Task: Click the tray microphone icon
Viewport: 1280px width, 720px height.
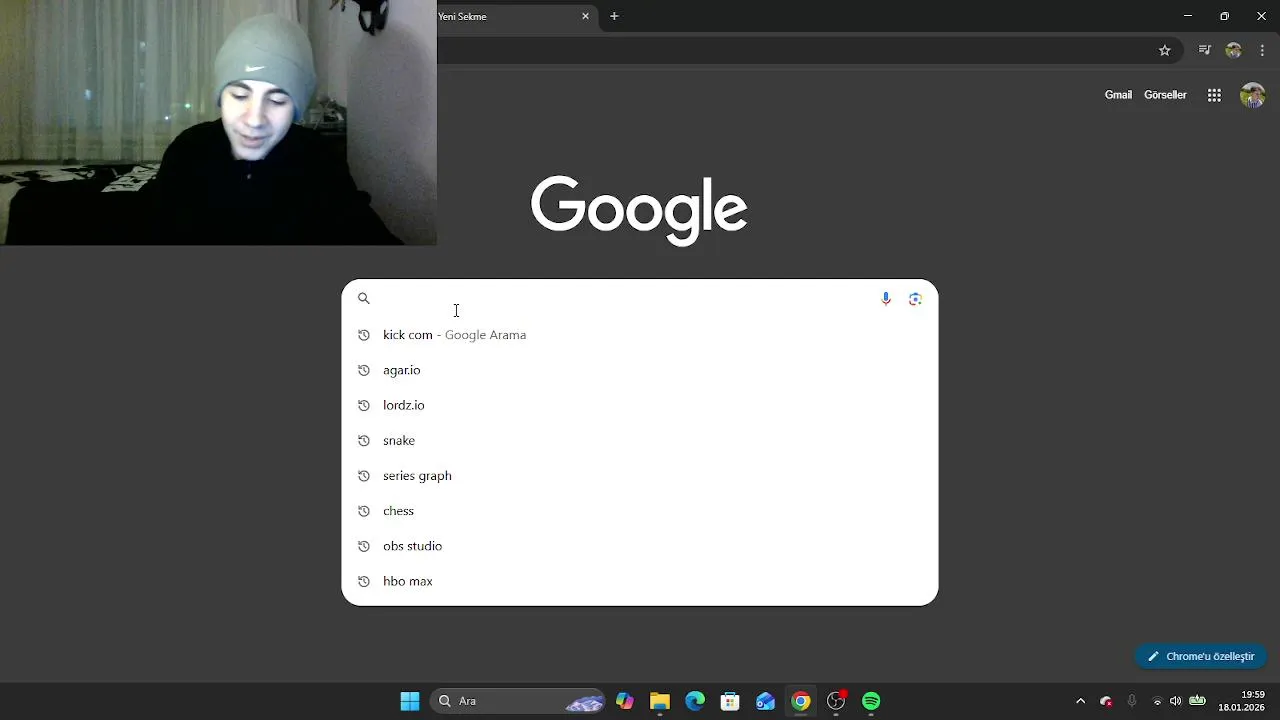Action: pyautogui.click(x=1132, y=701)
